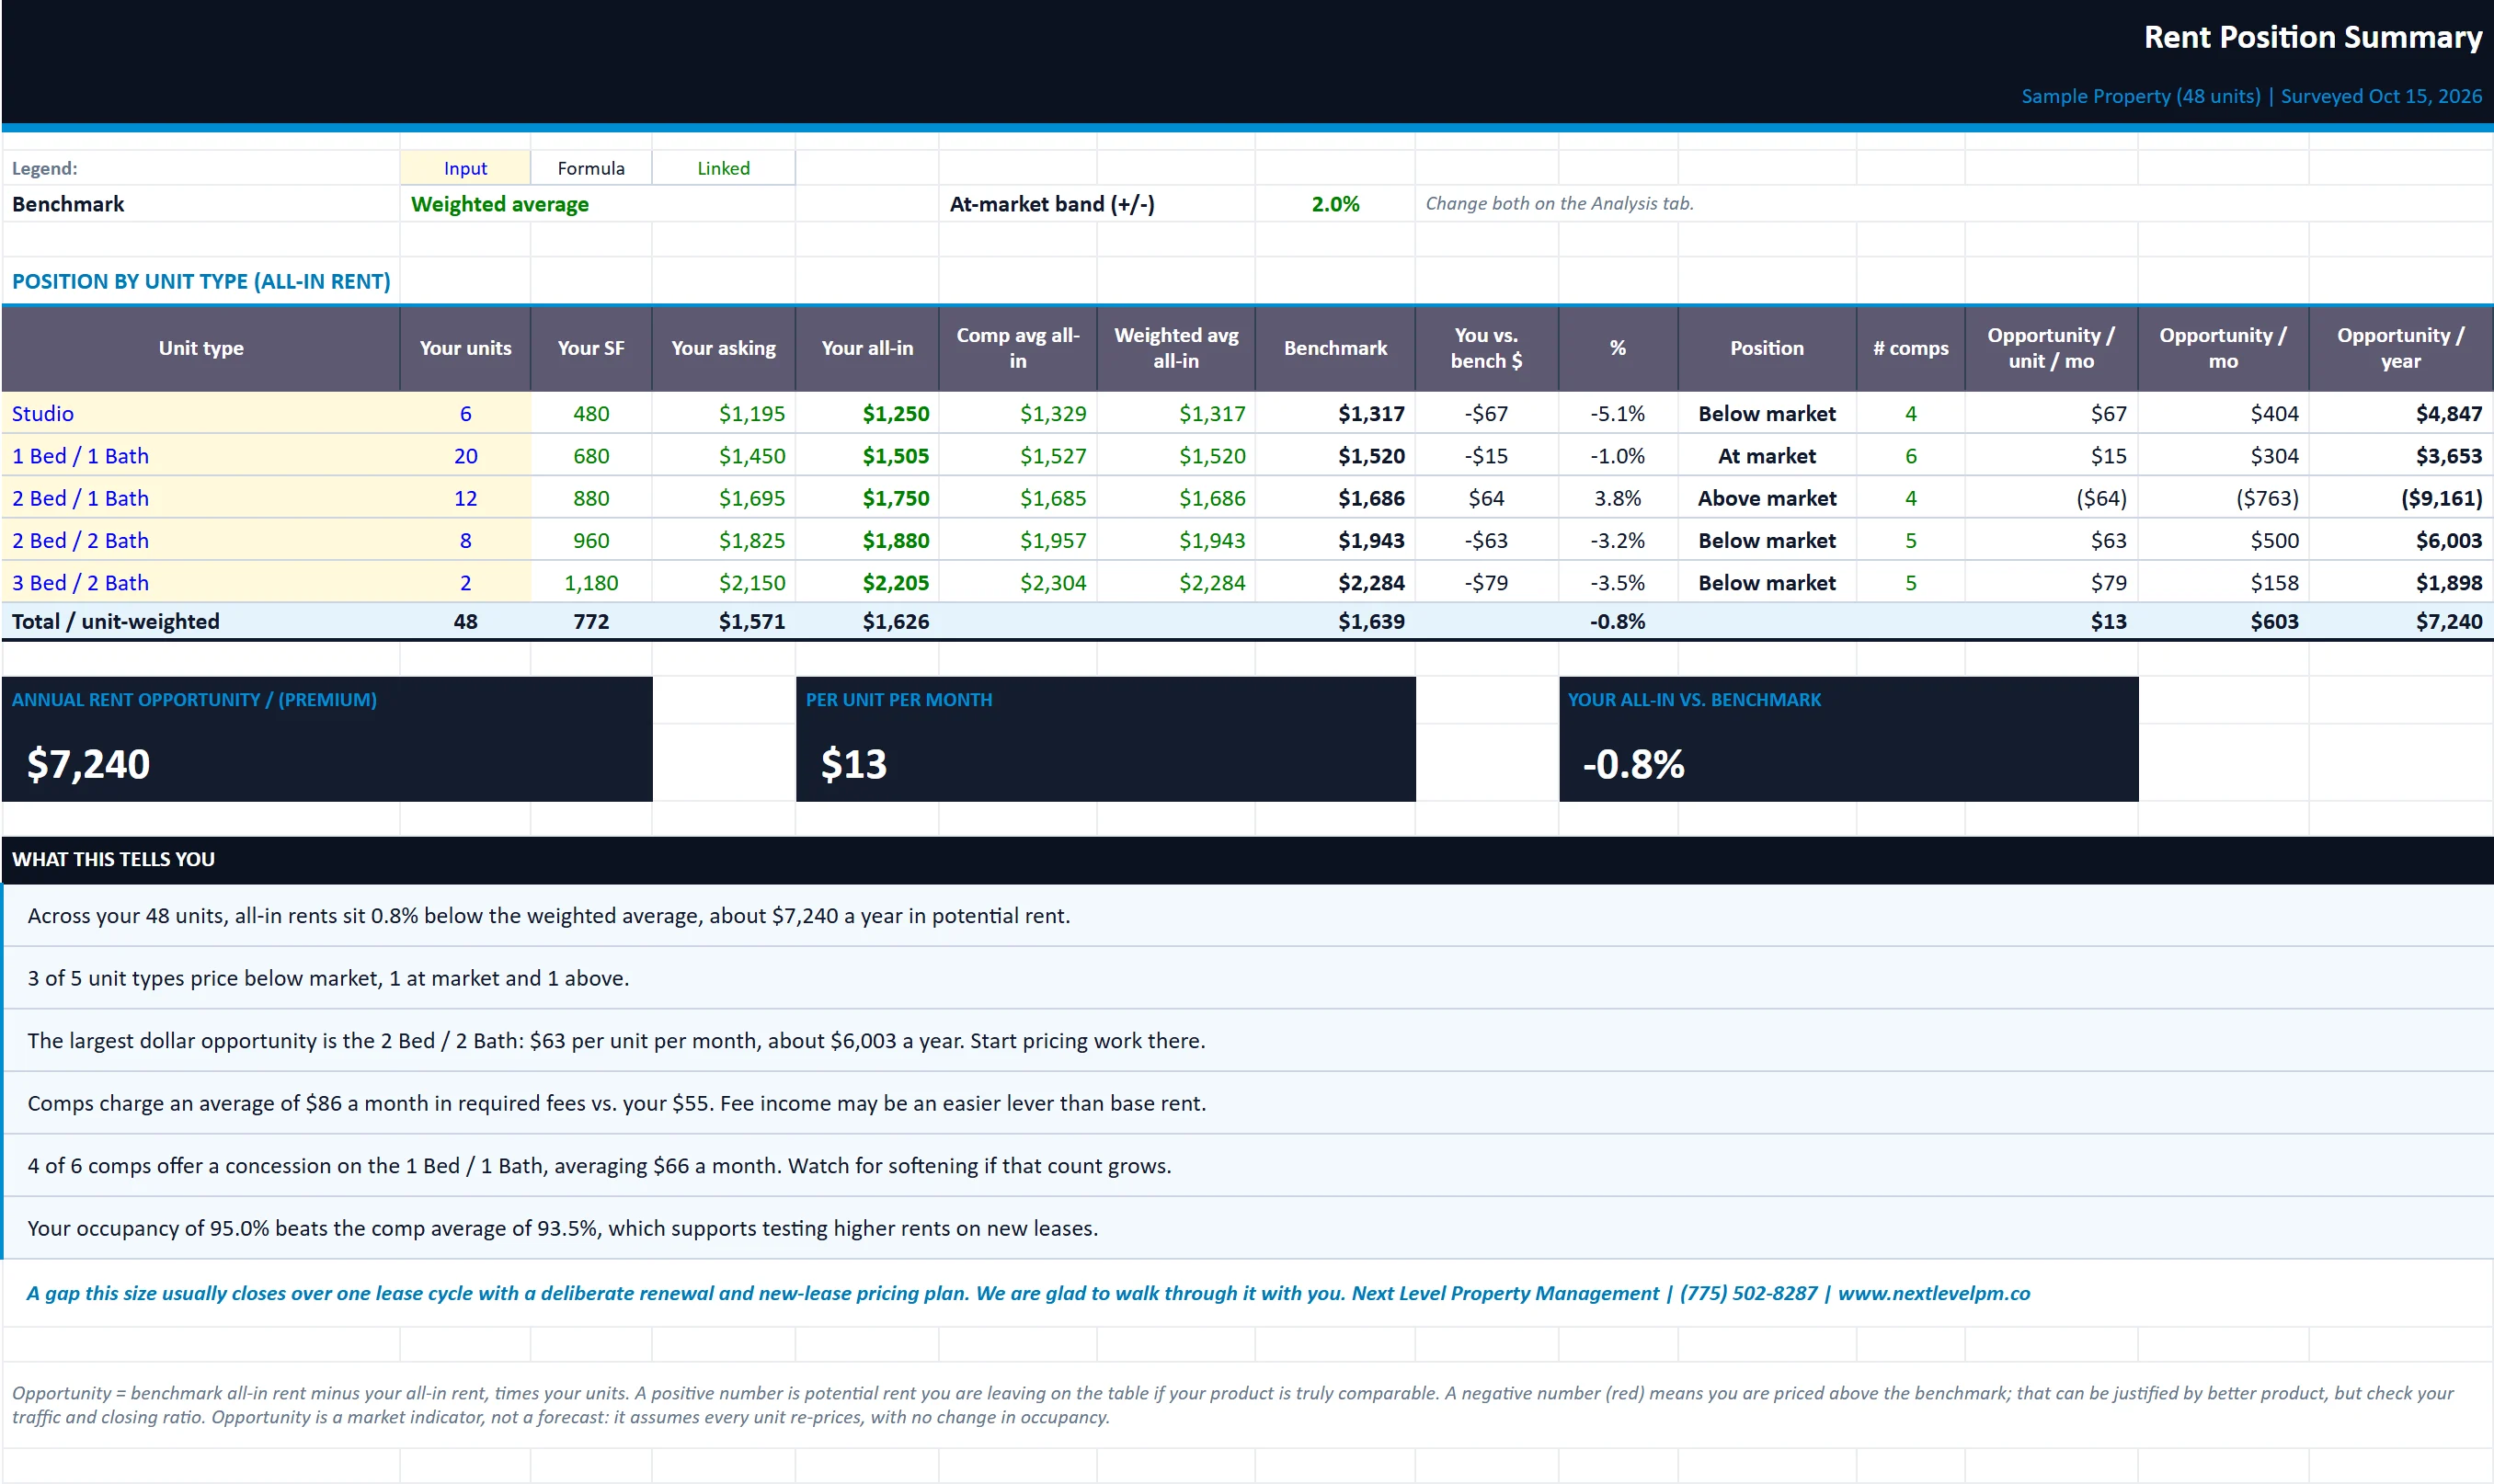Select the largest dollar opportunity insight line
This screenshot has height=1484, width=2494.
(x=1247, y=1040)
